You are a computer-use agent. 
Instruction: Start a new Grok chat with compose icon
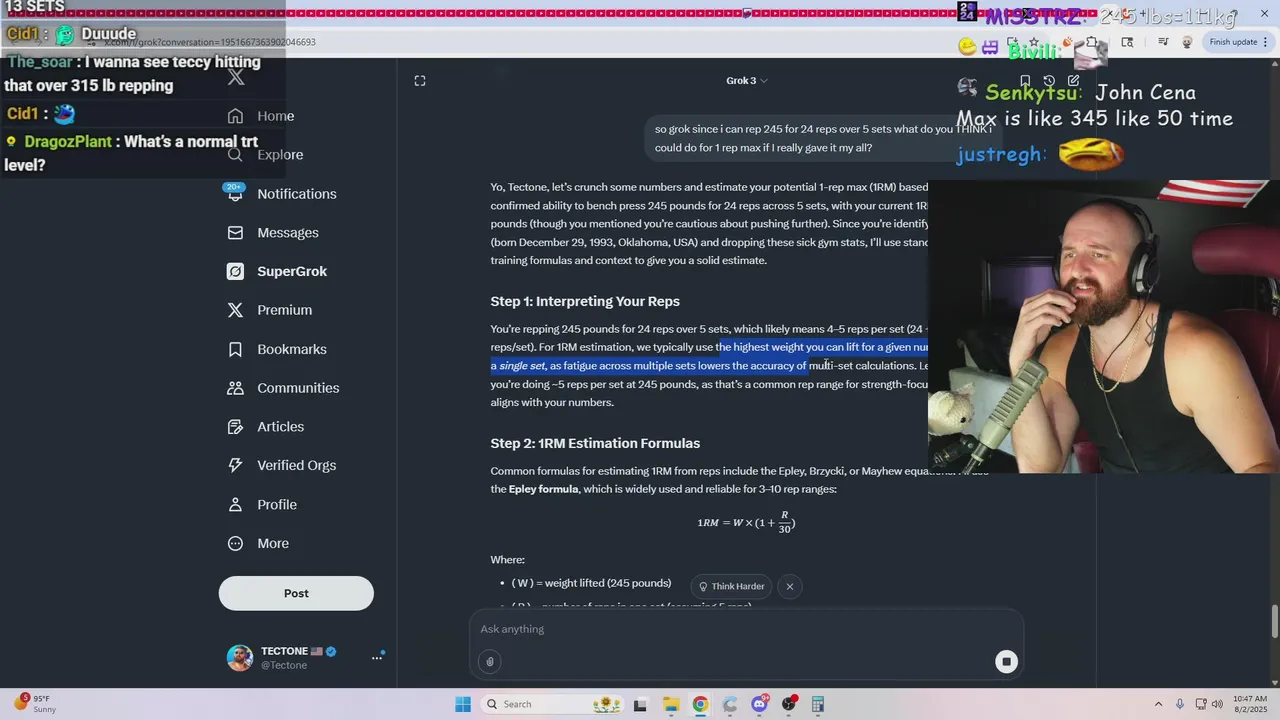click(x=1073, y=81)
